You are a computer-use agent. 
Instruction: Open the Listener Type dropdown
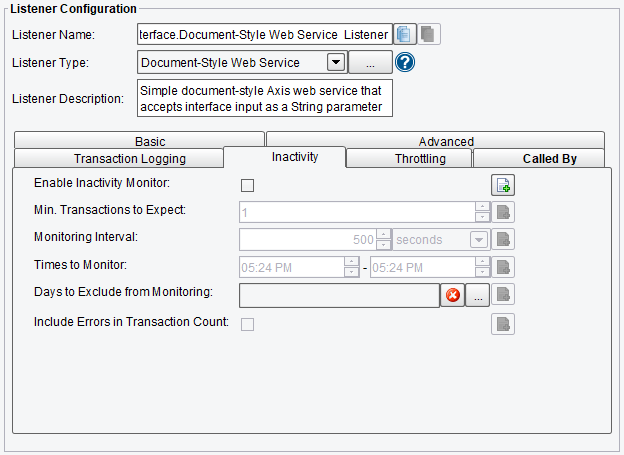[x=336, y=62]
